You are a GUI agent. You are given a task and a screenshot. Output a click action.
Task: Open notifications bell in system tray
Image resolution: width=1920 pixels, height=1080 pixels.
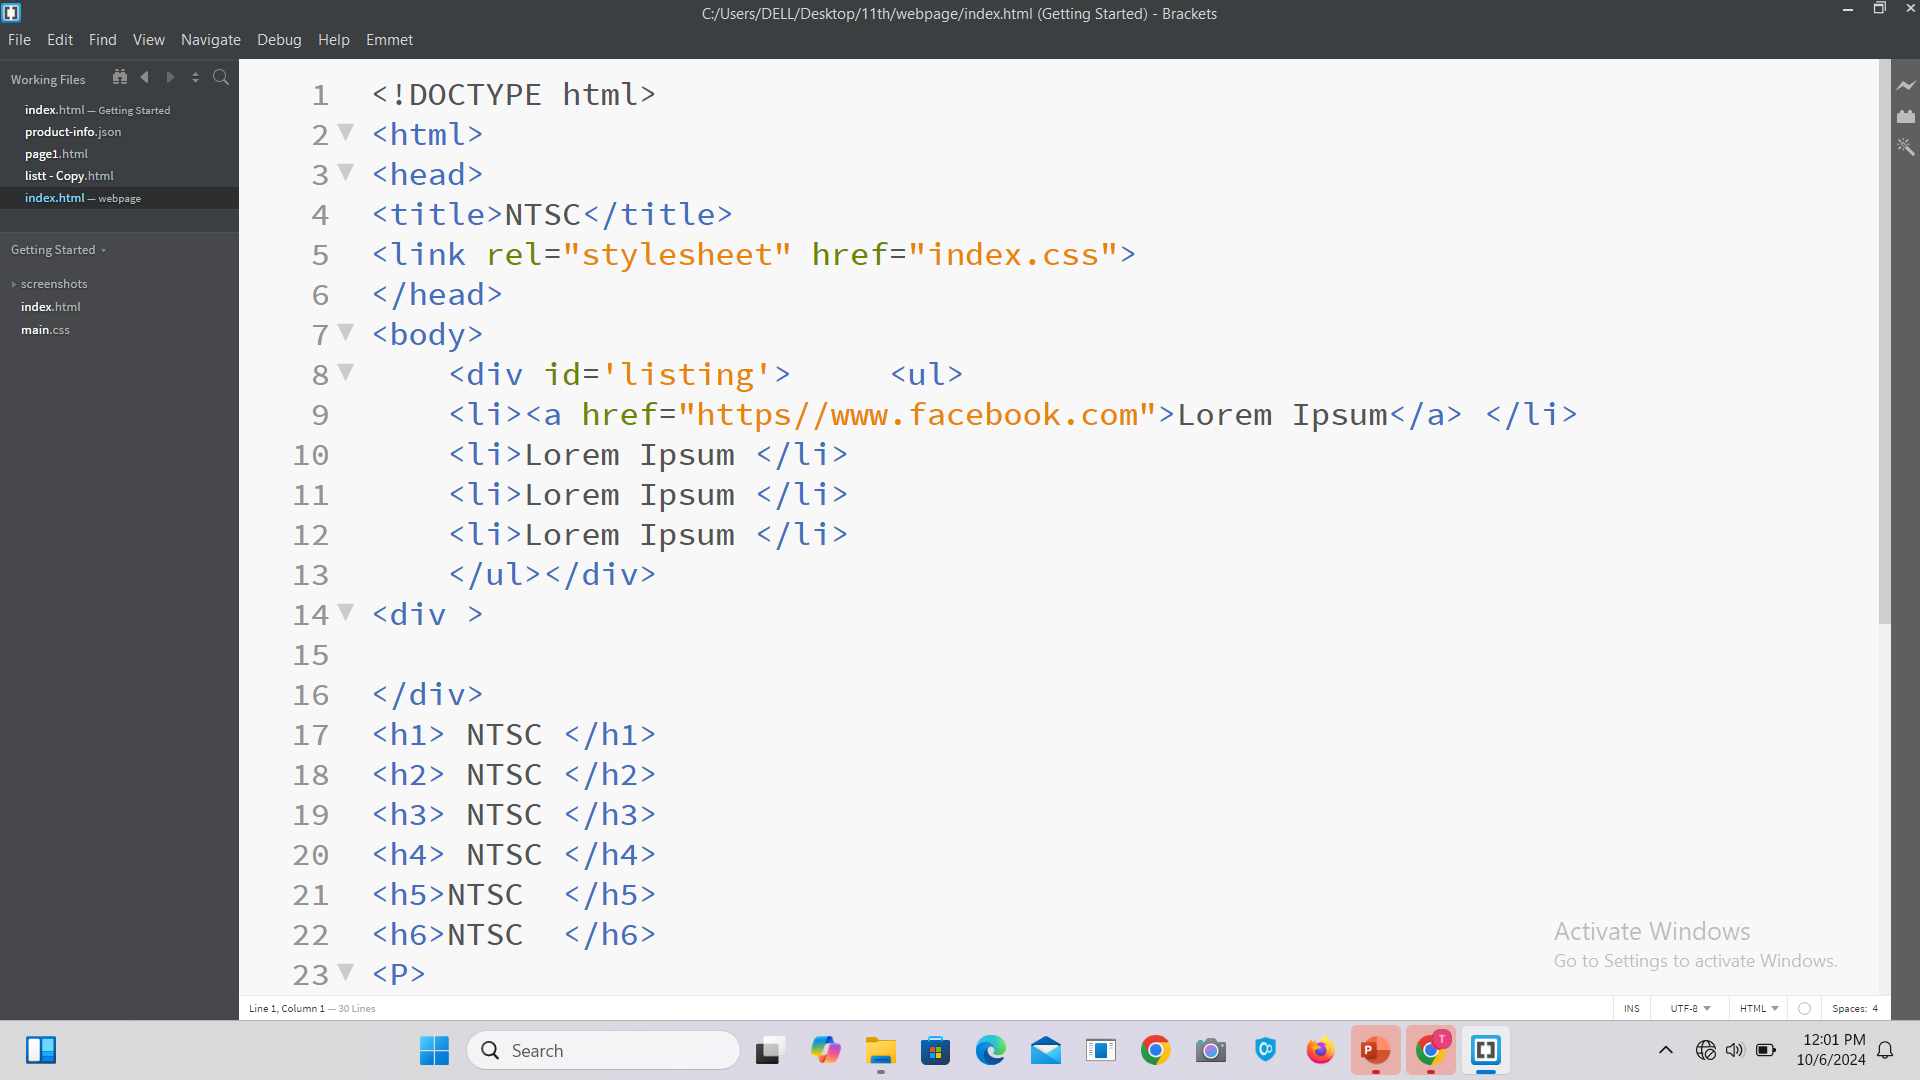click(1886, 1050)
